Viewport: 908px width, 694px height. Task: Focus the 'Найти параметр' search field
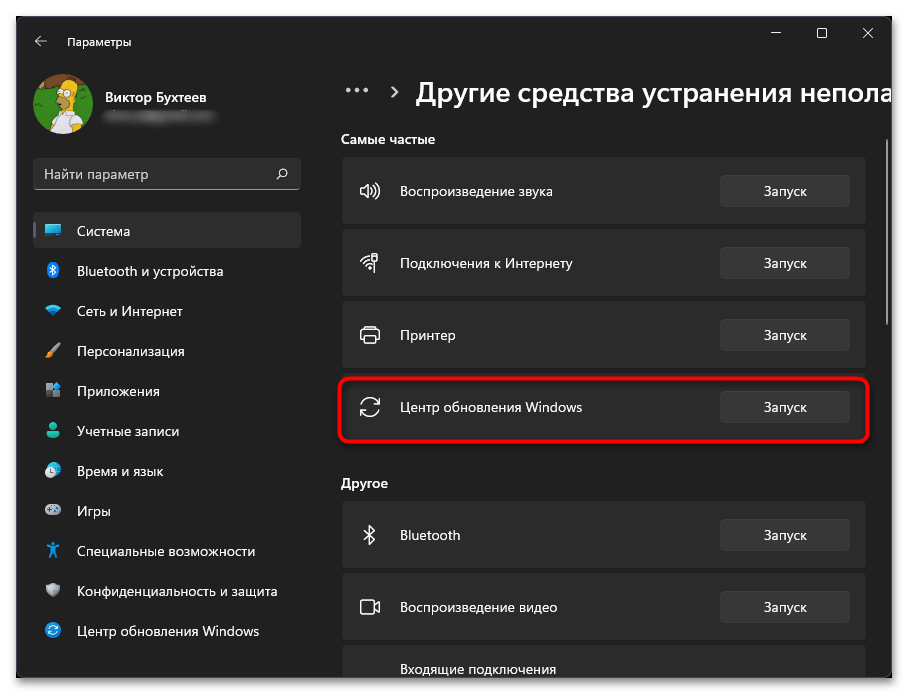tap(167, 174)
